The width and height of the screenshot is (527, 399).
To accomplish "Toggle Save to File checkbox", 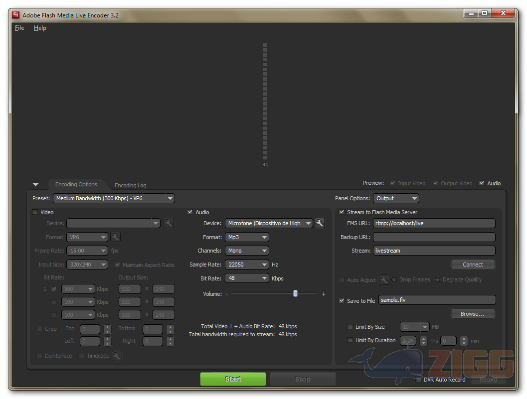I will pos(341,301).
